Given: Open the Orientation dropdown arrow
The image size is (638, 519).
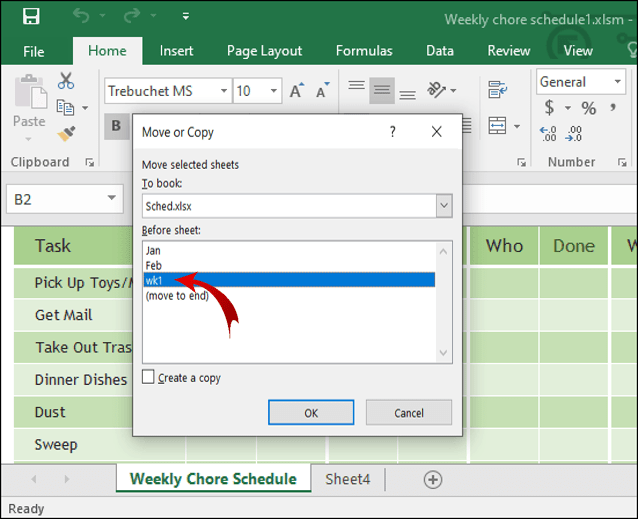Looking at the screenshot, I should (454, 90).
